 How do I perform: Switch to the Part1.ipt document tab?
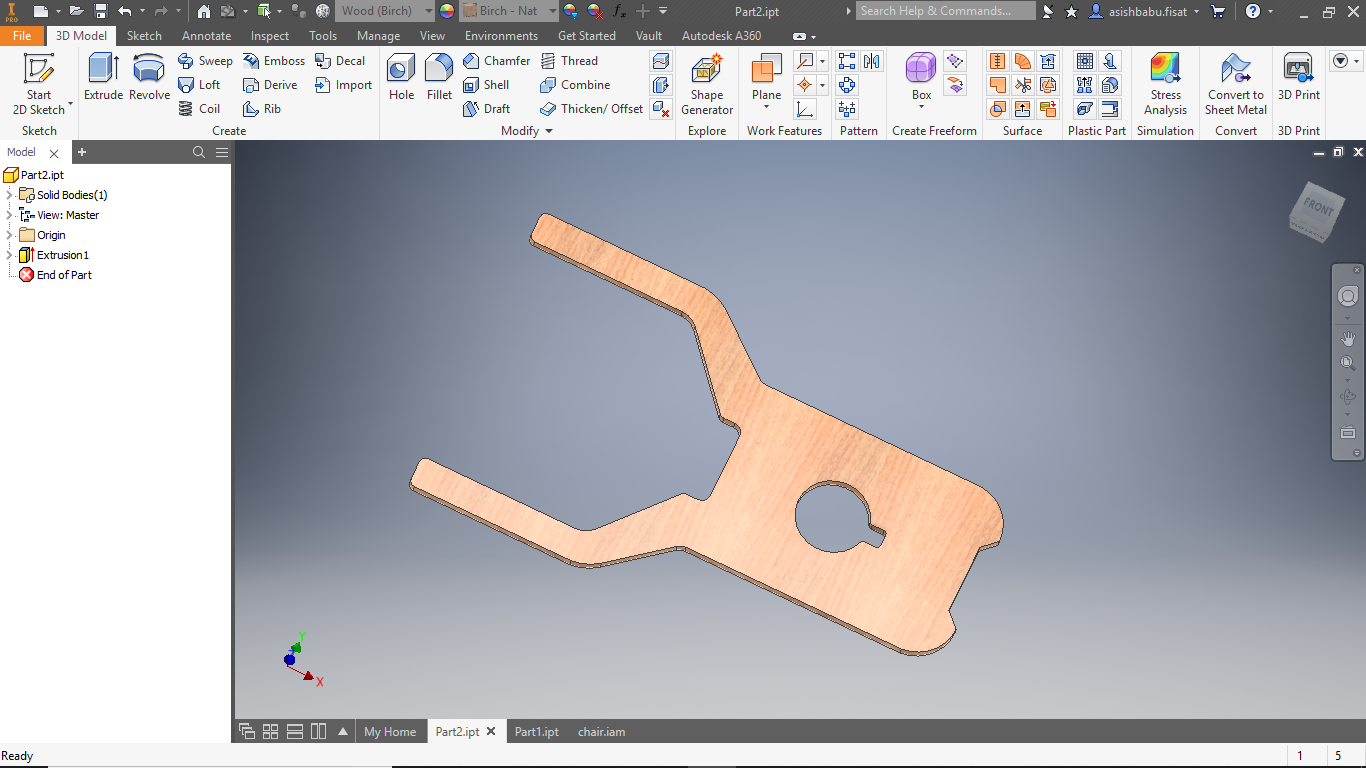point(537,732)
